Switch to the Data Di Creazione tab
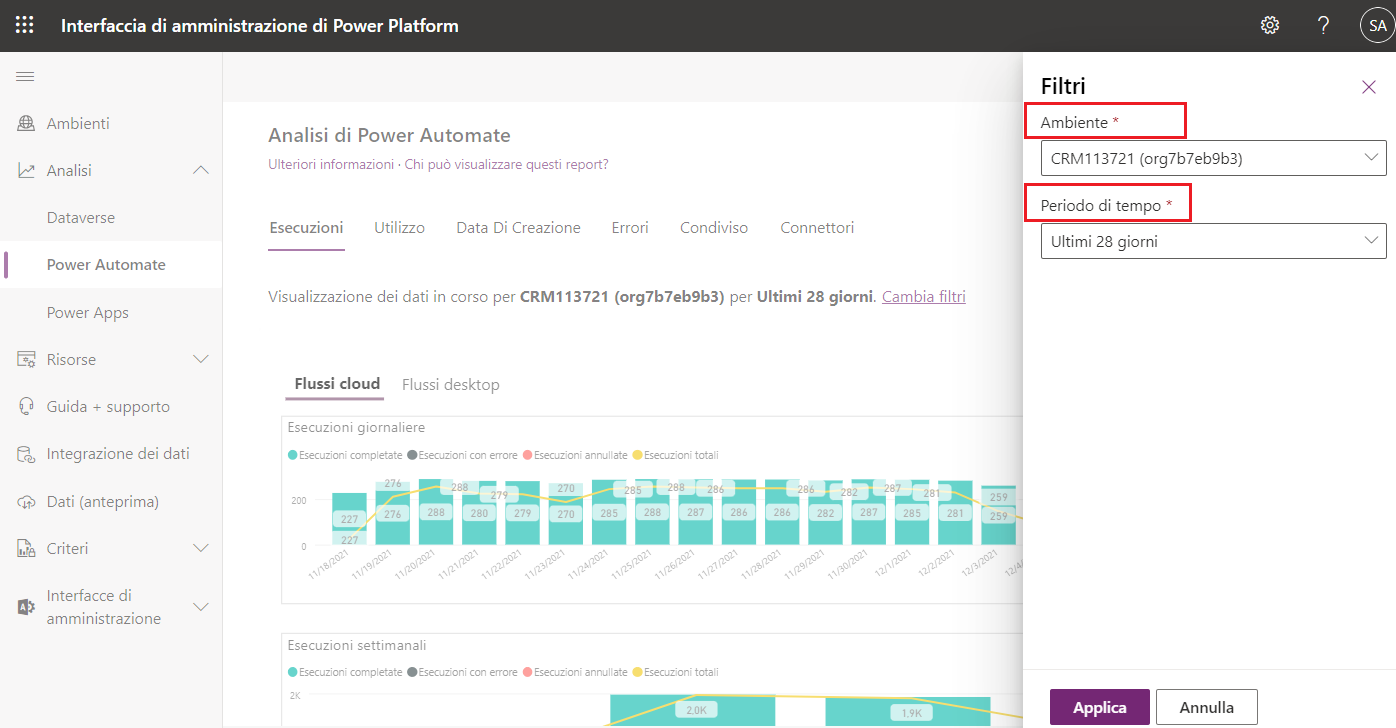This screenshot has height=728, width=1396. coord(518,228)
